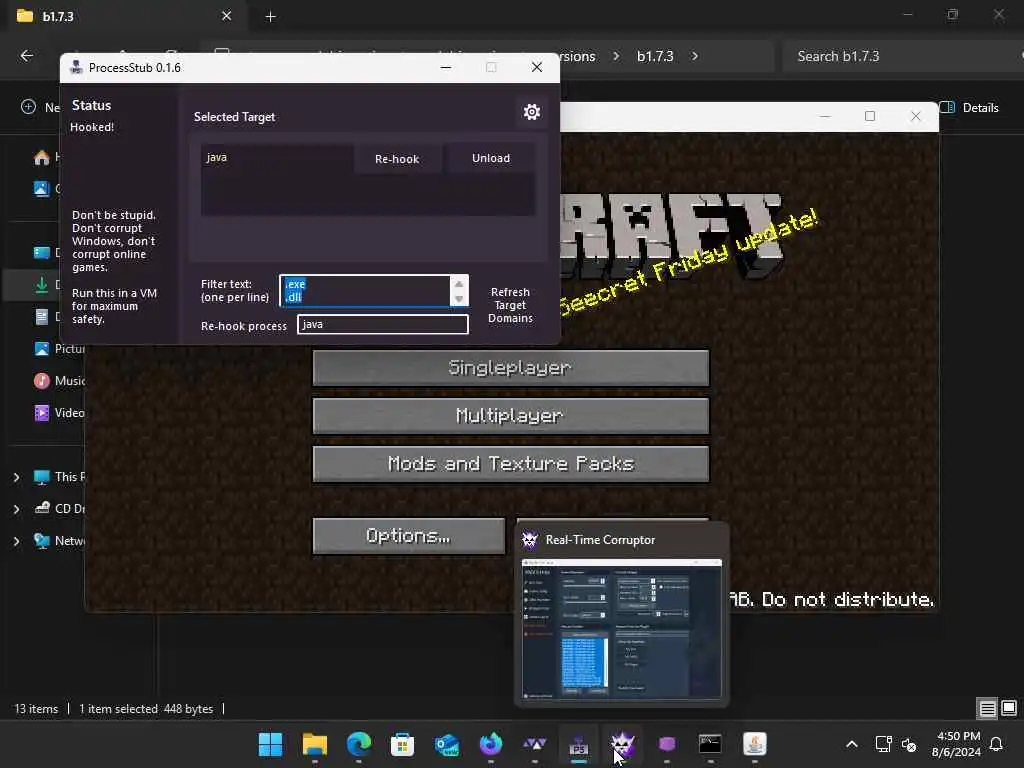Switch to the Command Prompt taskbar icon

[x=710, y=744]
